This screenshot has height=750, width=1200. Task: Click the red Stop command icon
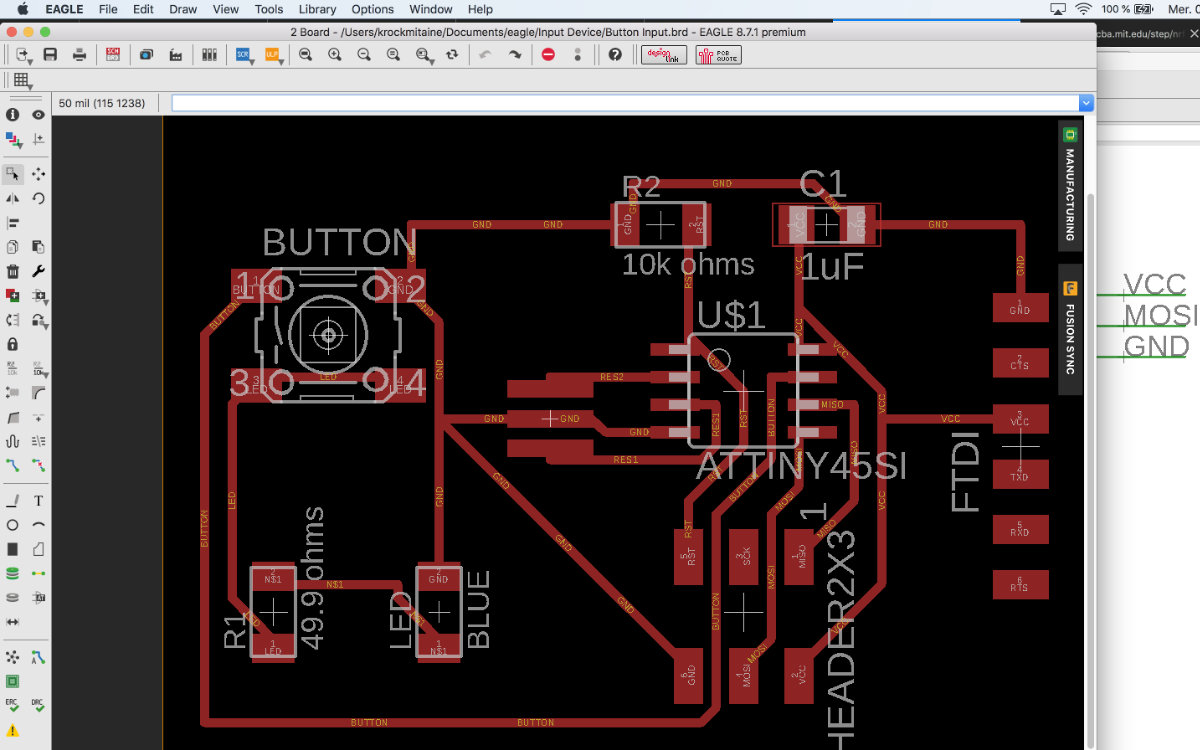pos(548,54)
